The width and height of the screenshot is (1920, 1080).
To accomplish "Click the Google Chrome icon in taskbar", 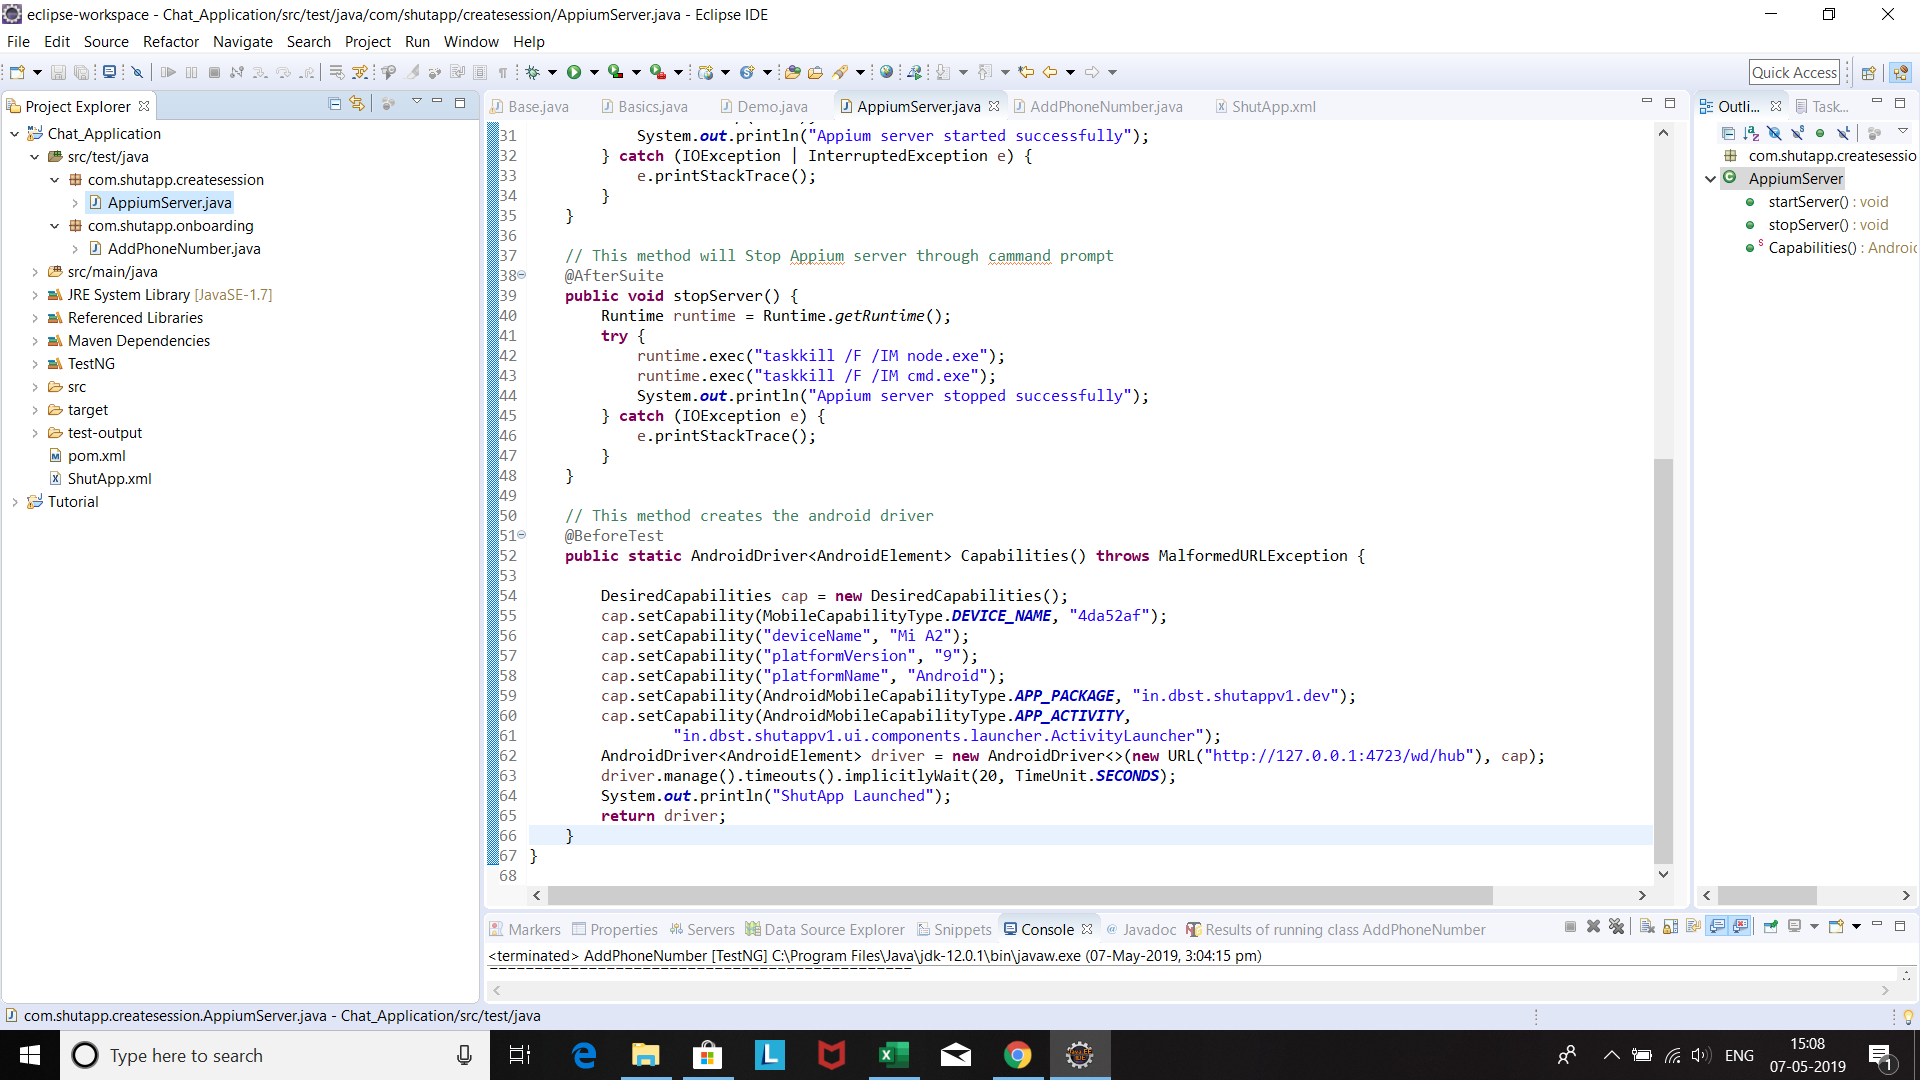I will pyautogui.click(x=1017, y=1055).
